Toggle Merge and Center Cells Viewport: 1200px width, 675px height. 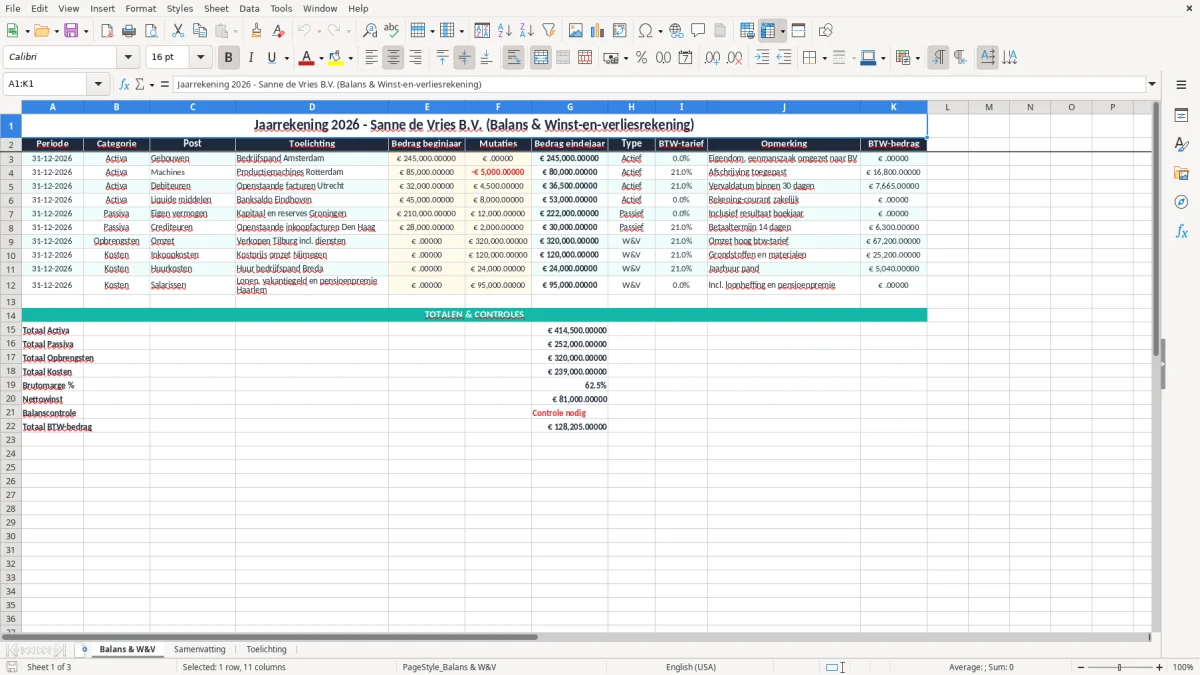coord(540,58)
